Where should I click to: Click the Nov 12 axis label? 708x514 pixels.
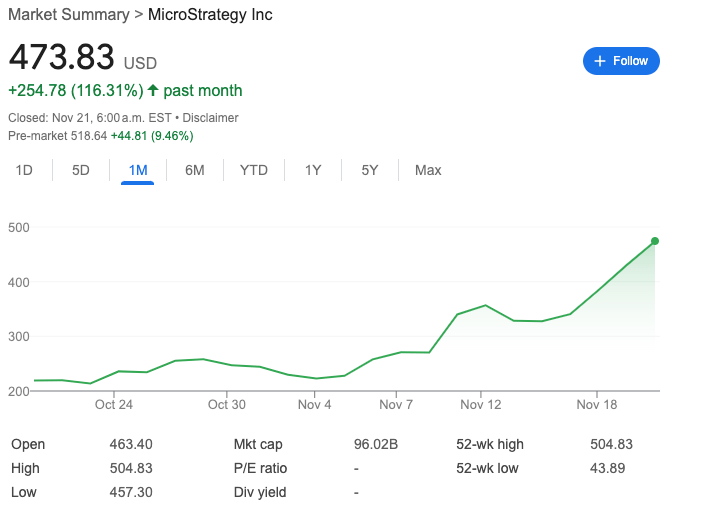tap(481, 404)
